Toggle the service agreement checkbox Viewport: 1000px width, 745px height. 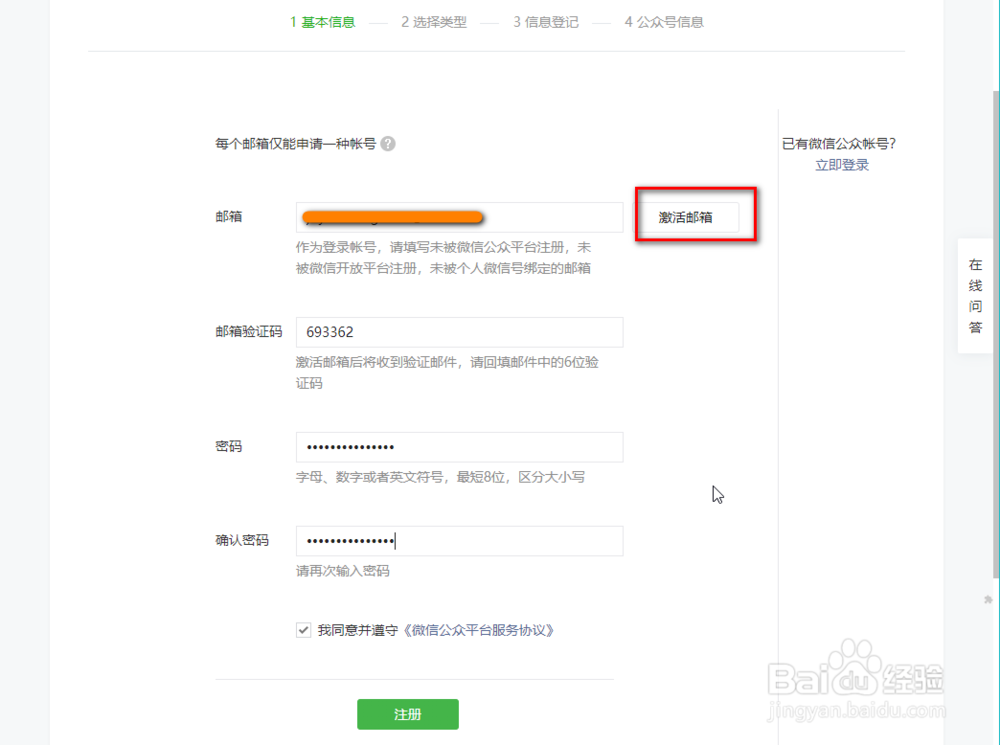coord(304,630)
